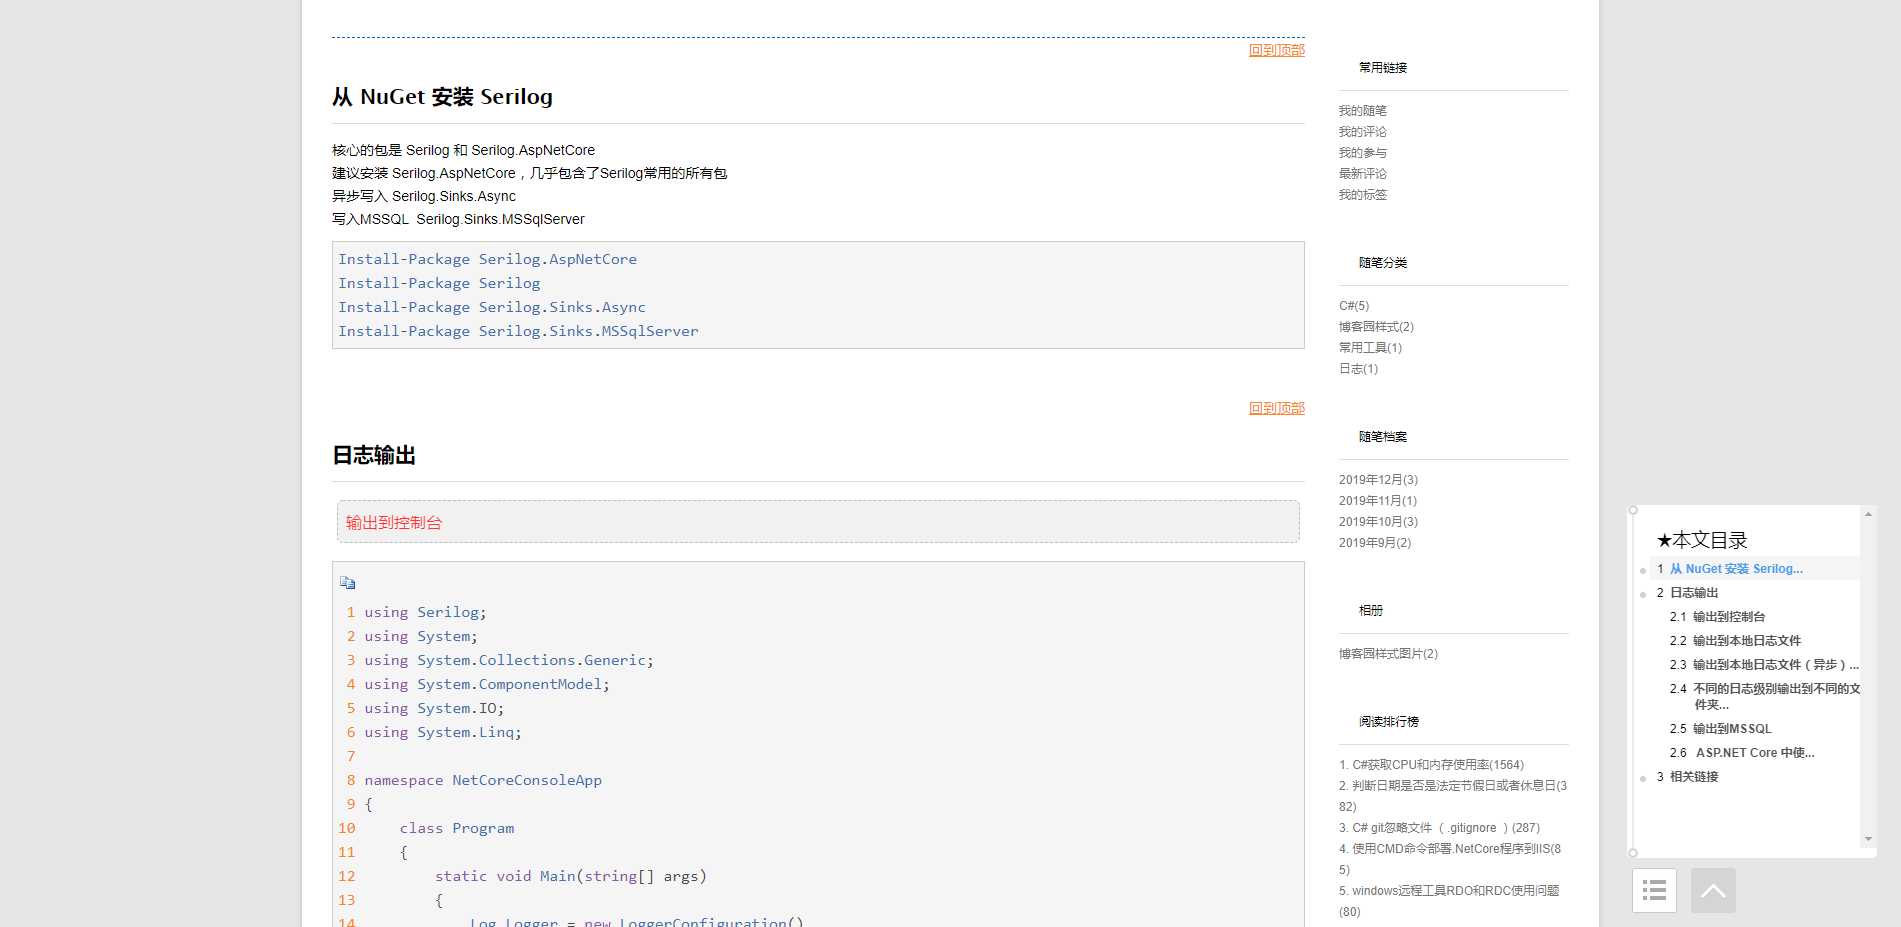Open archive 2019年10月(3)
The height and width of the screenshot is (927, 1901).
tap(1378, 522)
